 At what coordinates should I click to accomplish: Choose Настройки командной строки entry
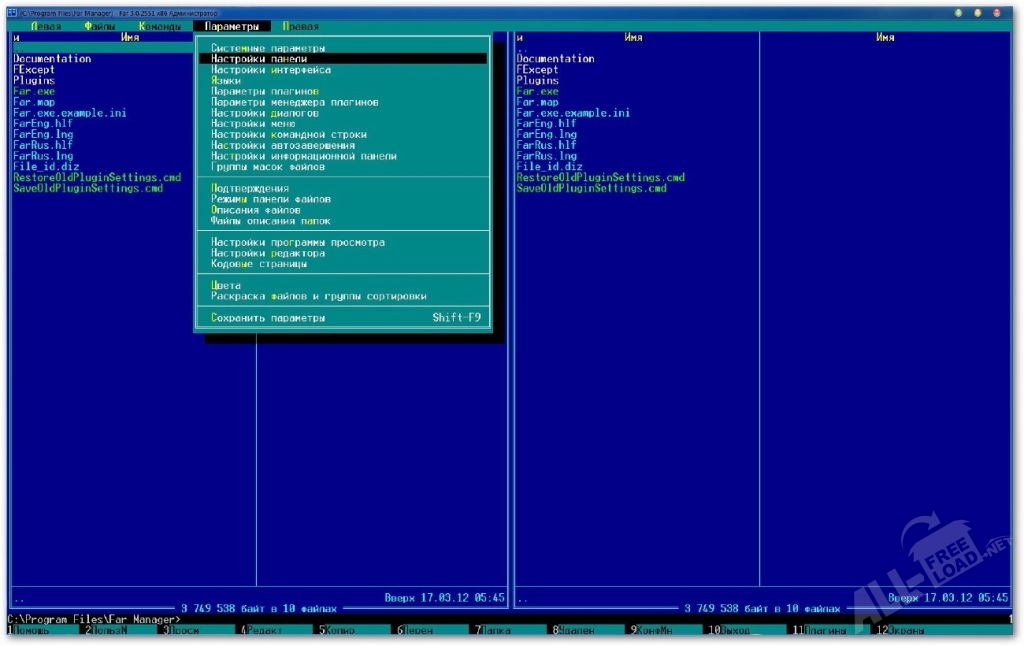289,134
